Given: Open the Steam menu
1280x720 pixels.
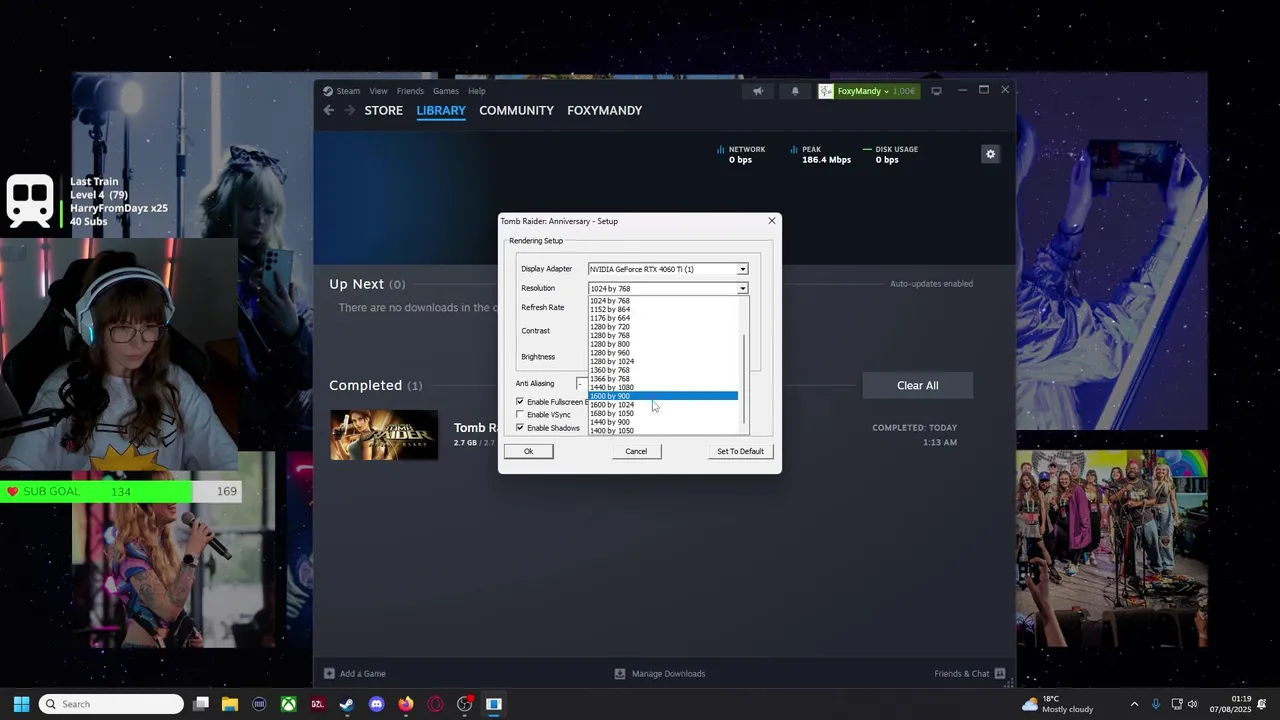Looking at the screenshot, I should [347, 91].
